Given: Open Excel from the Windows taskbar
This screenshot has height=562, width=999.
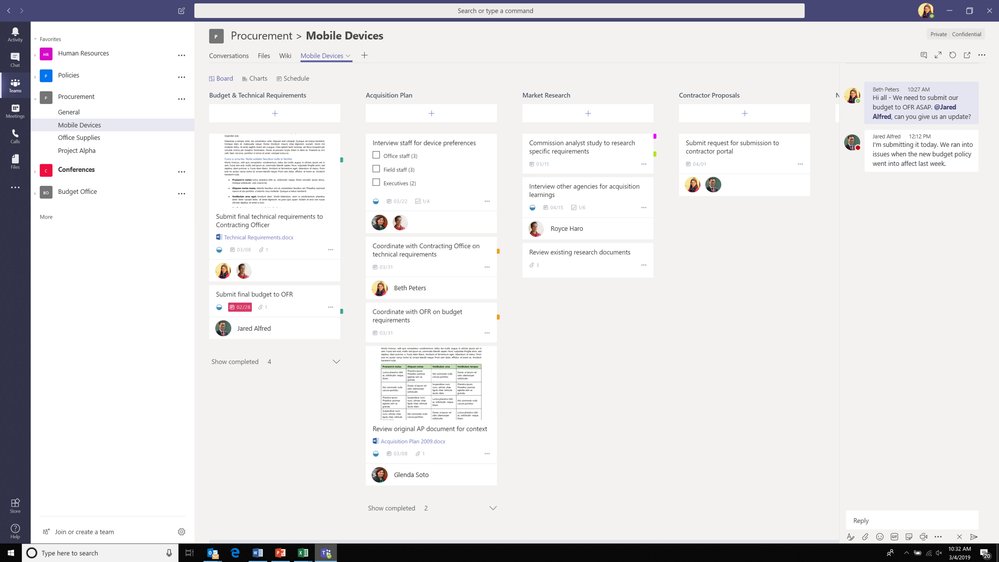Looking at the screenshot, I should point(303,553).
